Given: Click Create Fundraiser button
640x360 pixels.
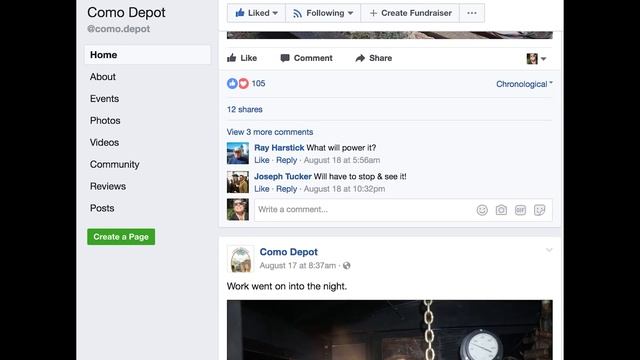Looking at the screenshot, I should point(410,13).
